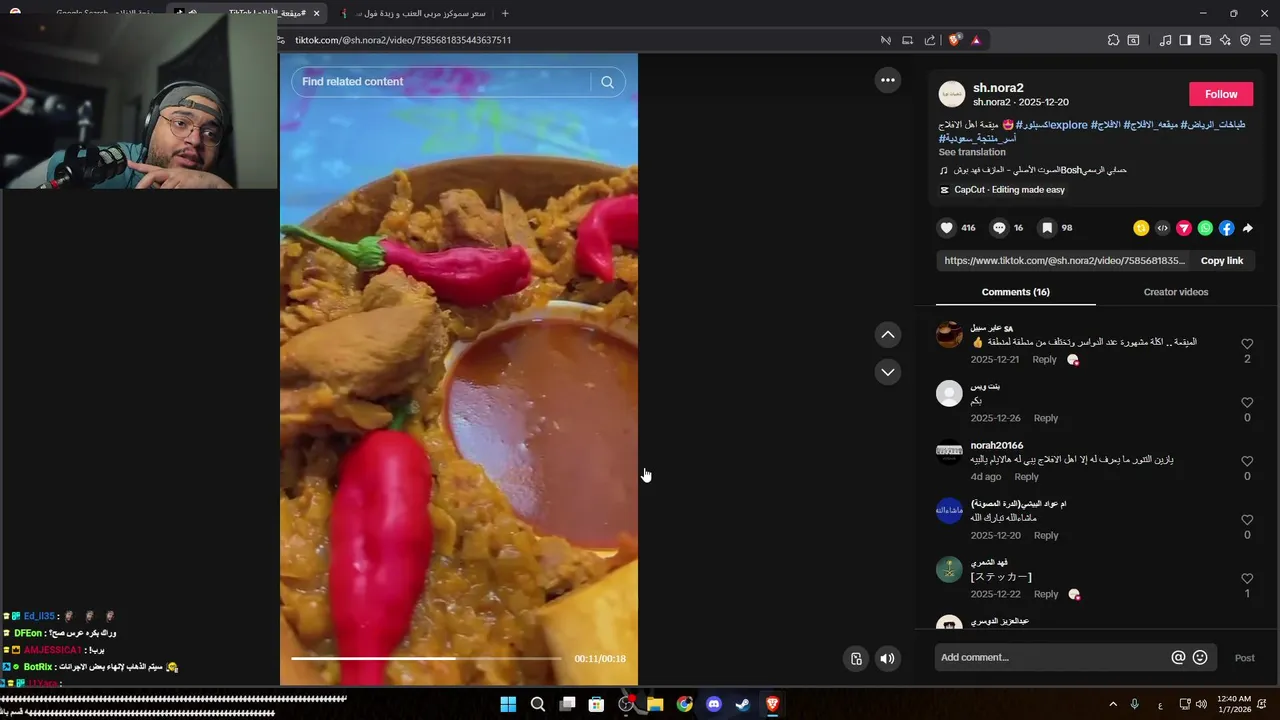Open the Windows Start menu
Viewport: 1280px width, 720px height.
coord(508,704)
